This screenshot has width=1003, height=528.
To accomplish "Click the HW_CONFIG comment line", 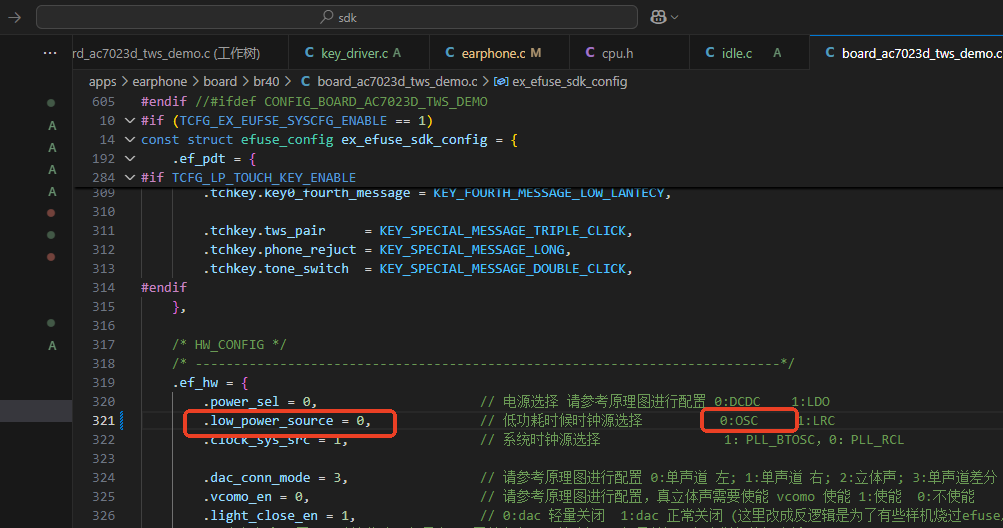I will pos(229,344).
